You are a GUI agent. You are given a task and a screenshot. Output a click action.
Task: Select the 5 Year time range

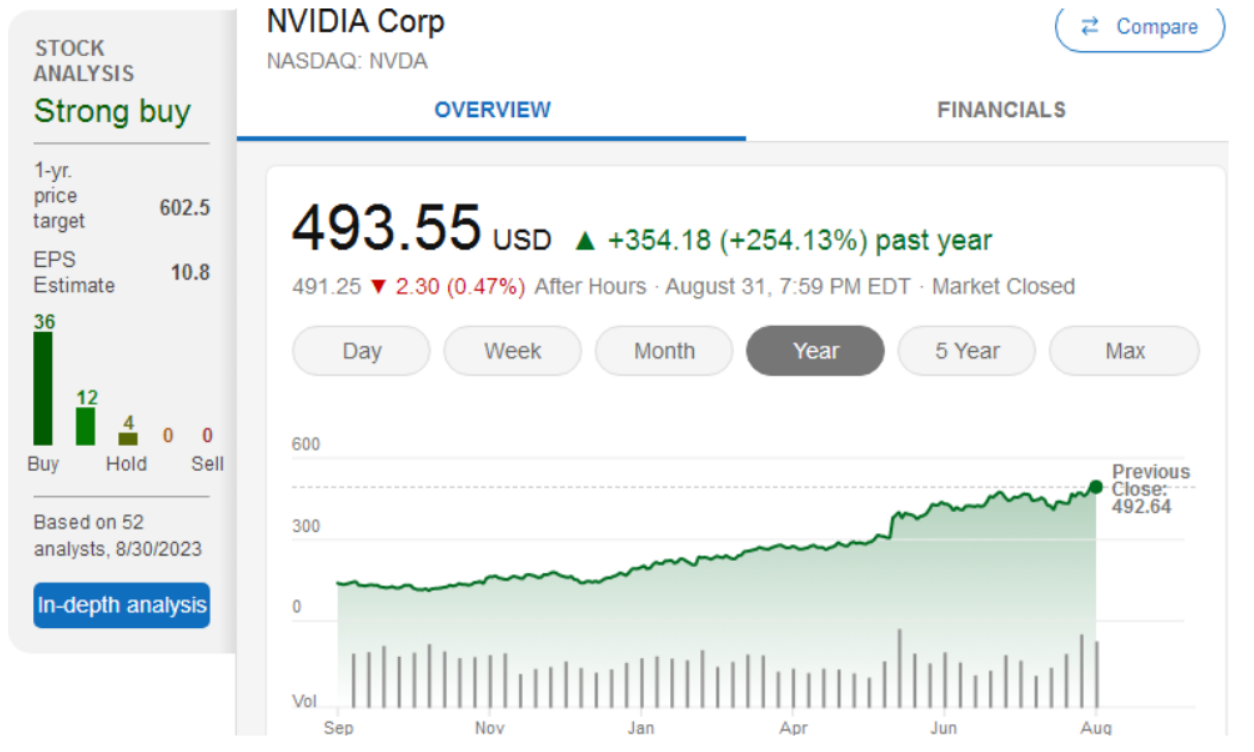[967, 351]
